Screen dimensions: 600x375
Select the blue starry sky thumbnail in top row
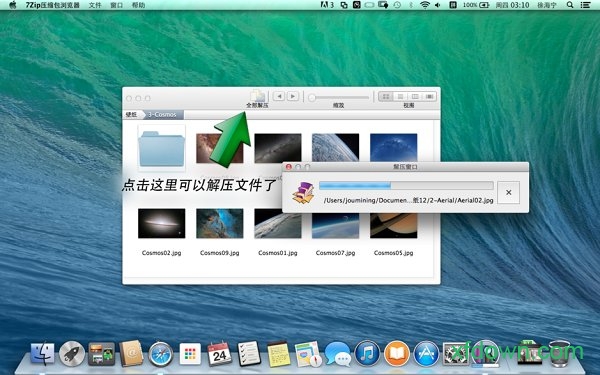(393, 147)
